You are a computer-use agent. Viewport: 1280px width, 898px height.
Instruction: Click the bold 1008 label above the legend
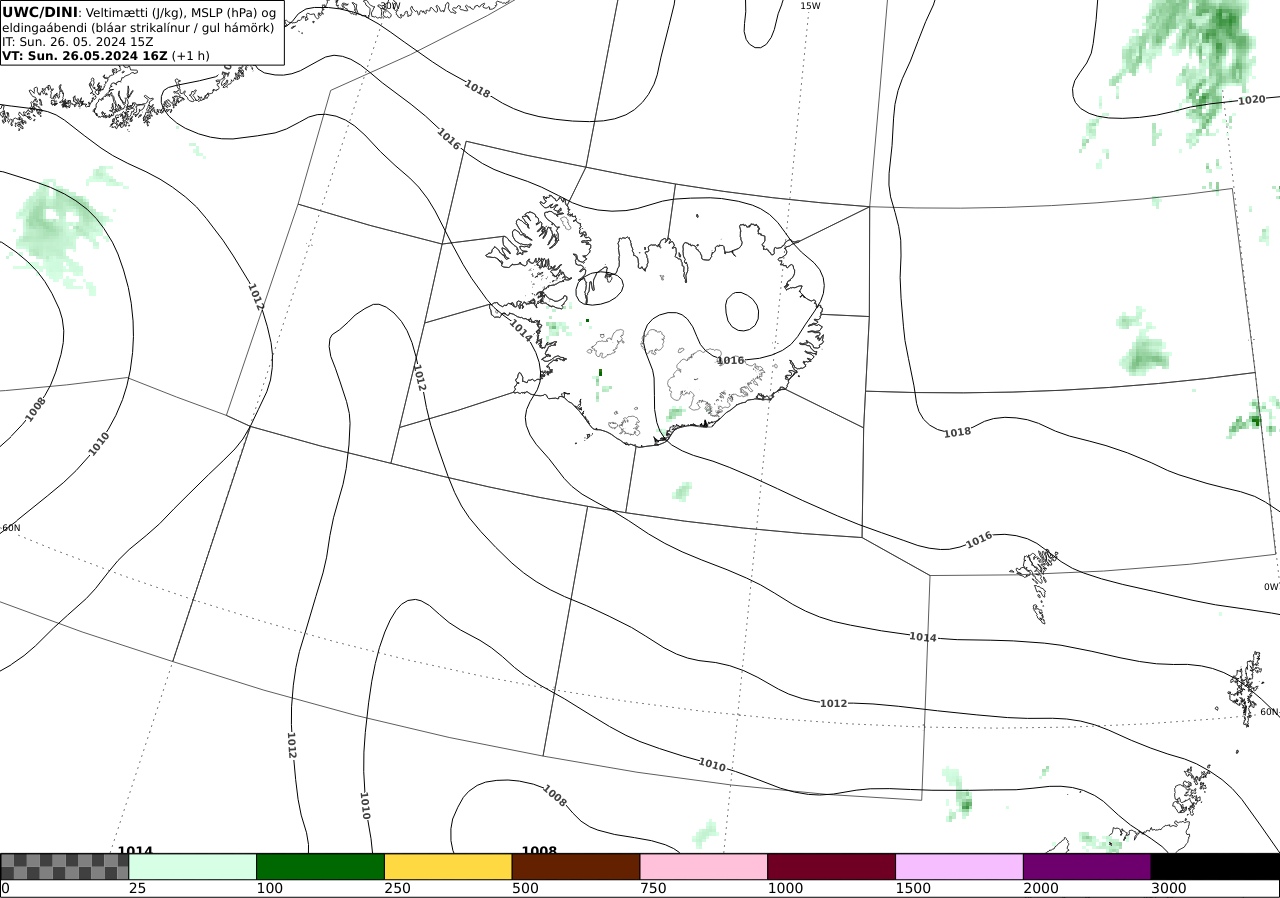(539, 851)
